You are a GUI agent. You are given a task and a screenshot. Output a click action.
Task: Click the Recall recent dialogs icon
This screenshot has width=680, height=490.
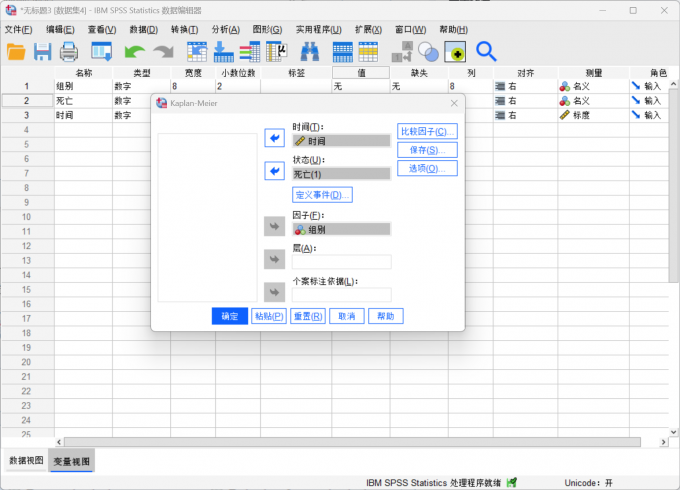(102, 51)
